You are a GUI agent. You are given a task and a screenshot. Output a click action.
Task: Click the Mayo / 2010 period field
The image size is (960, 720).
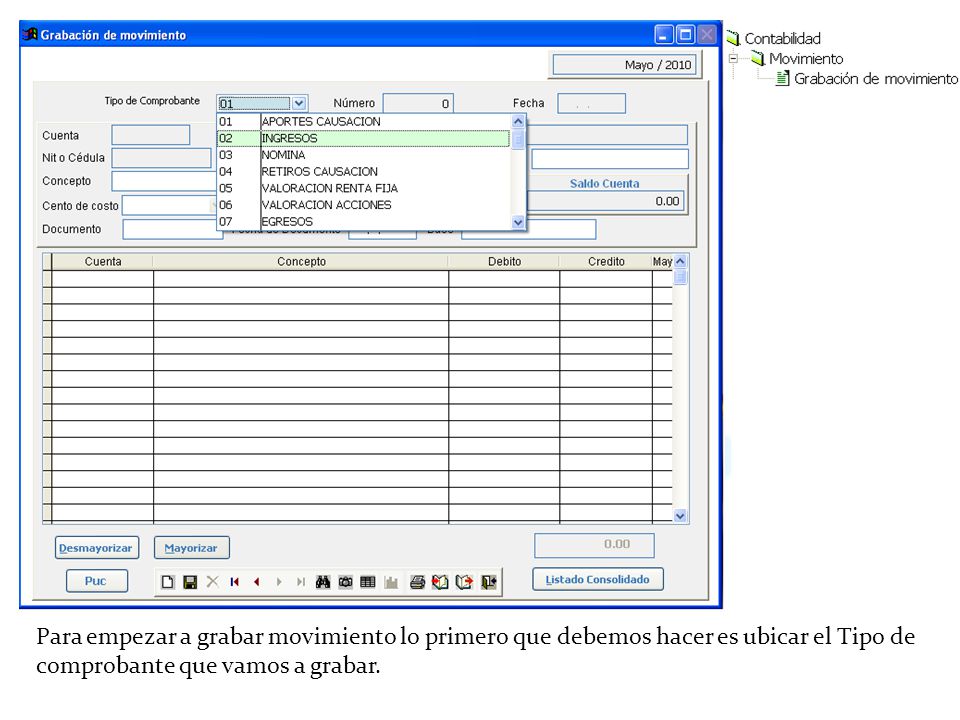[624, 65]
